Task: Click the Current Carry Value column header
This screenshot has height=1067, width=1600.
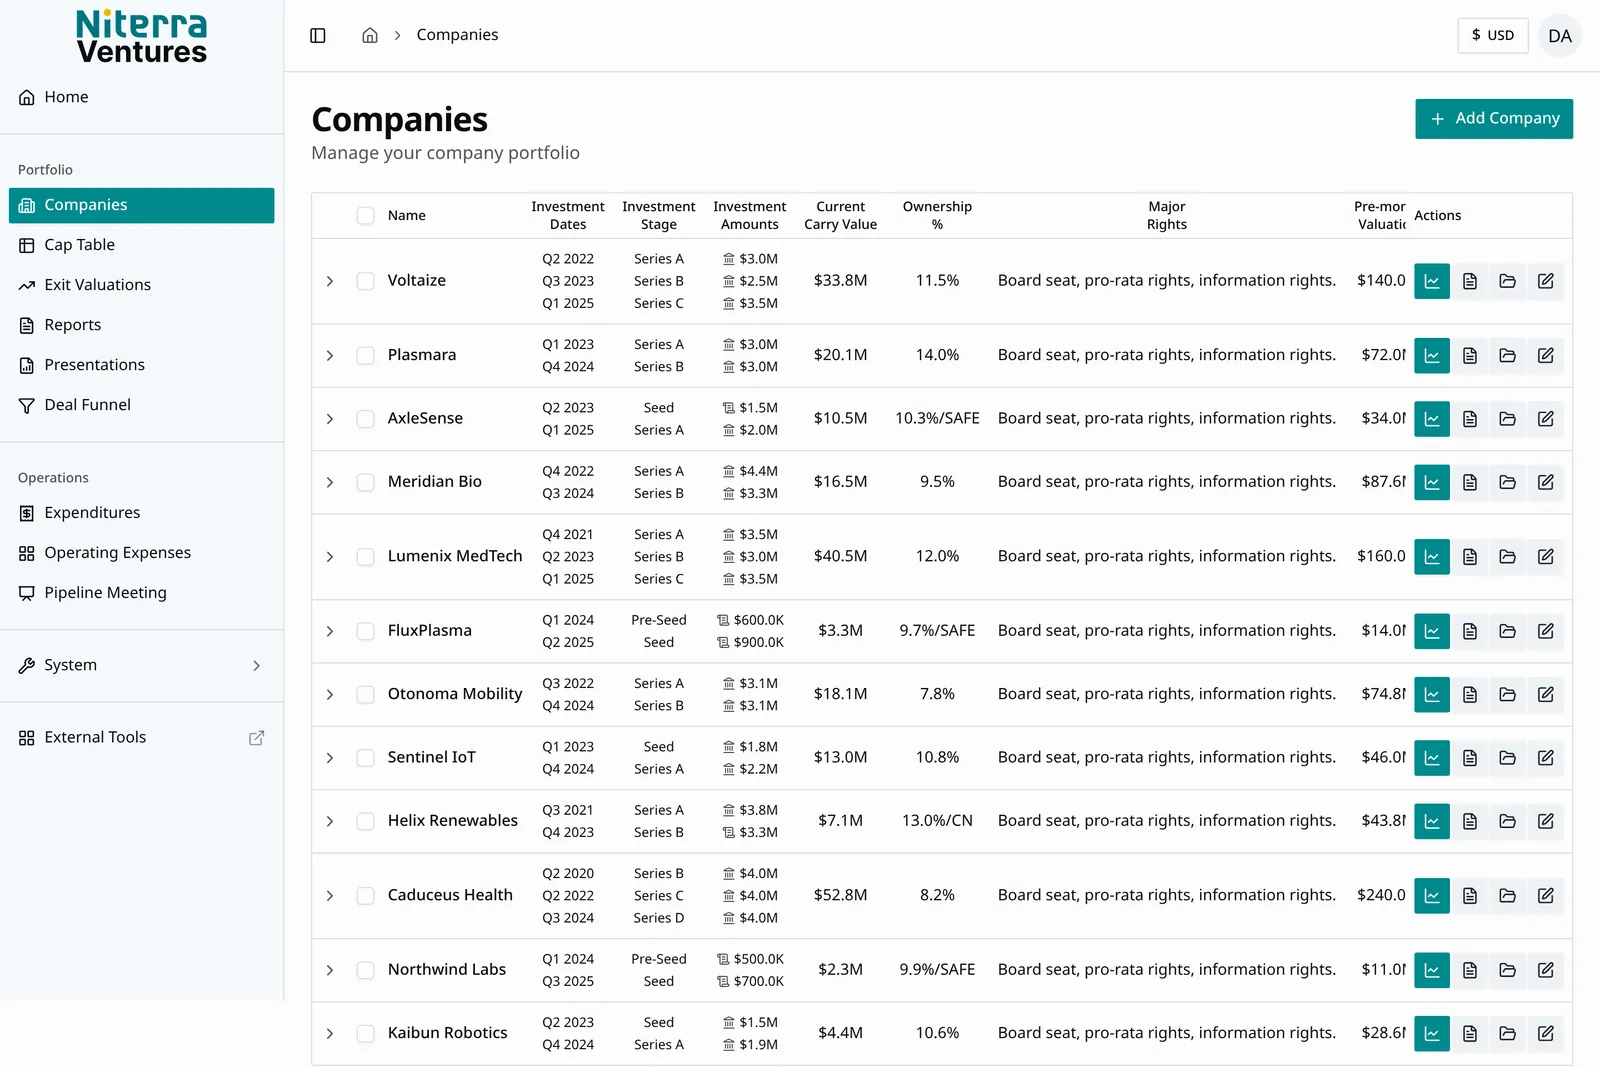Action: pyautogui.click(x=841, y=216)
